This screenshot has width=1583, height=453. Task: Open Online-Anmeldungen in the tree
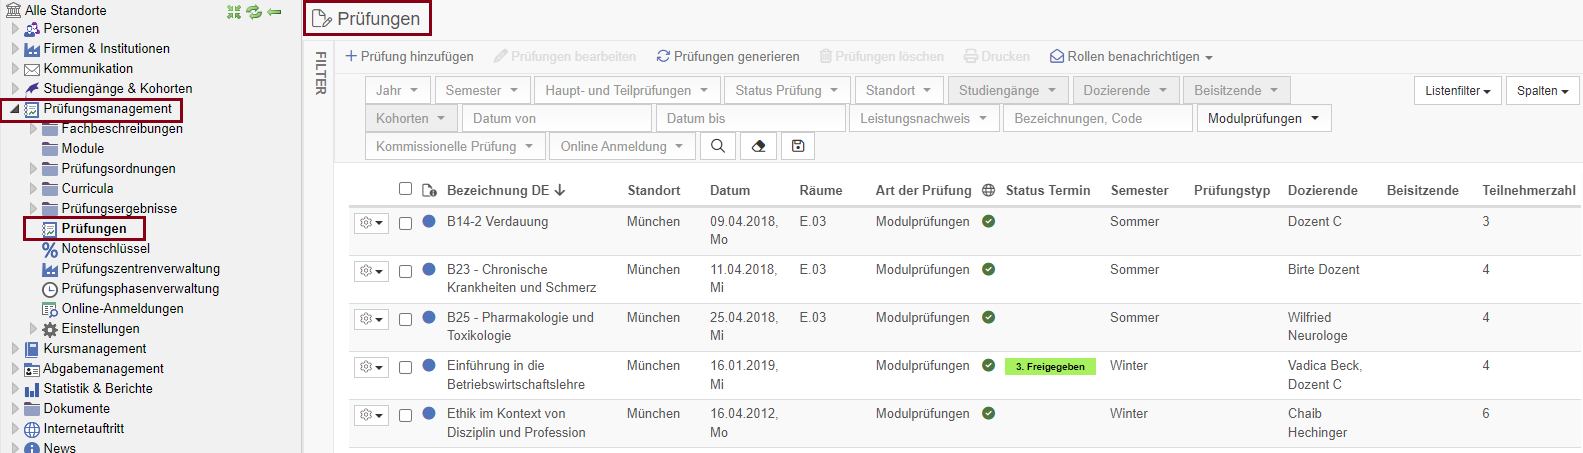[123, 308]
